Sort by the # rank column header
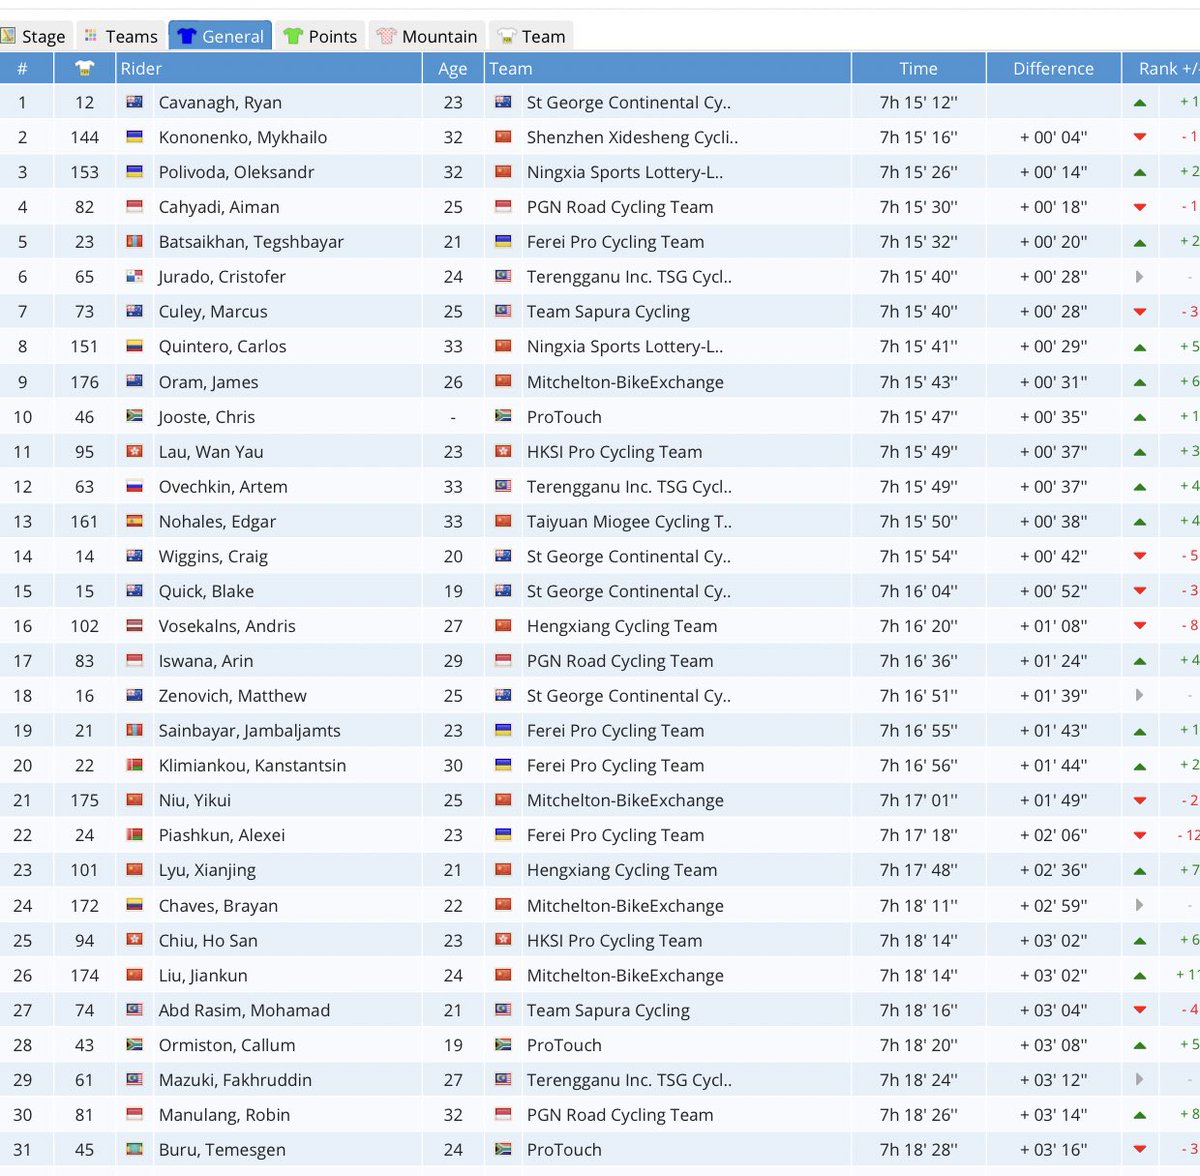Viewport: 1200px width, 1176px height. [22, 68]
